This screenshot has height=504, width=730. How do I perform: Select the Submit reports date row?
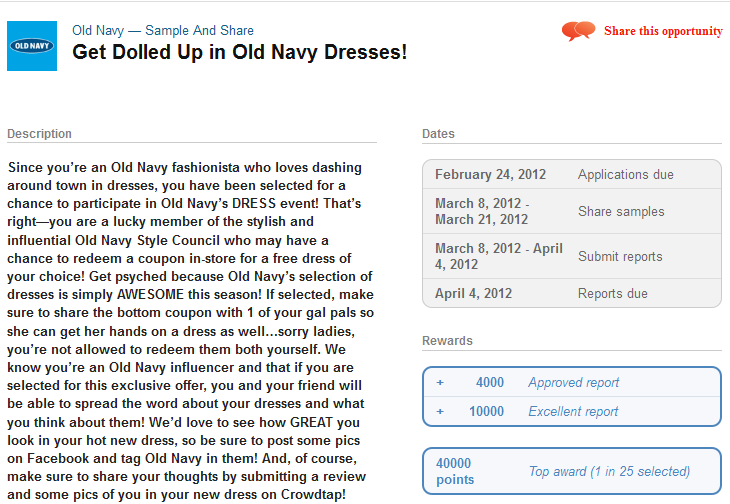pyautogui.click(x=572, y=256)
